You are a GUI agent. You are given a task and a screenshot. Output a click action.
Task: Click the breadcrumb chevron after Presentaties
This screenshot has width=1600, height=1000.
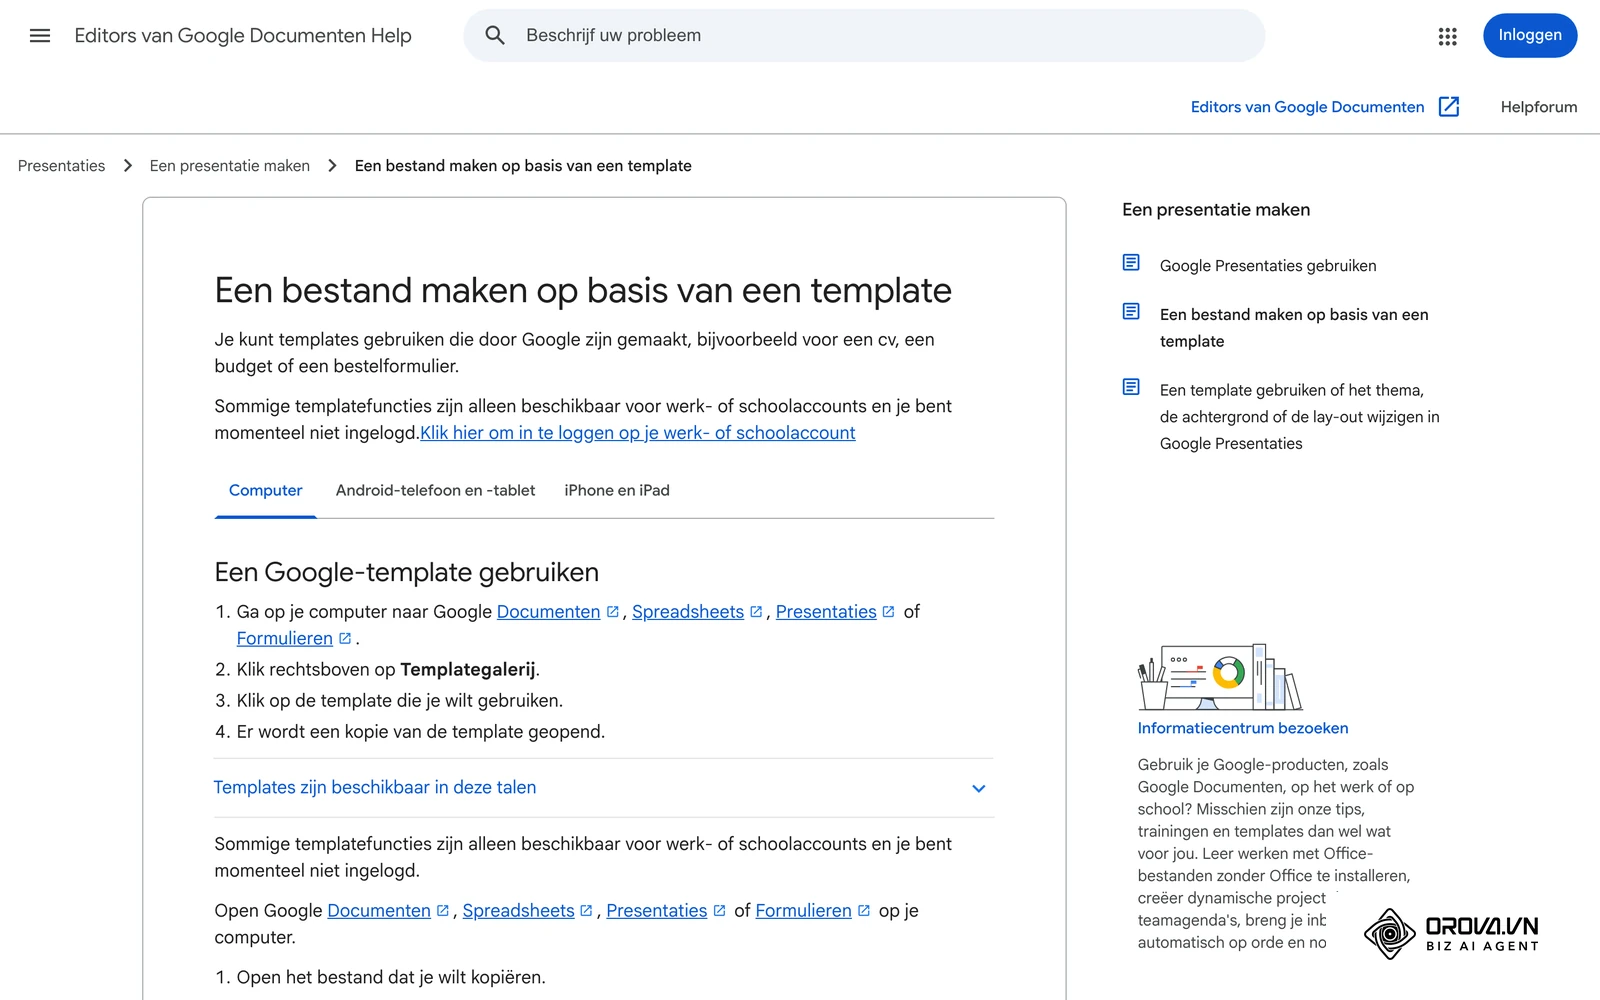(x=127, y=166)
